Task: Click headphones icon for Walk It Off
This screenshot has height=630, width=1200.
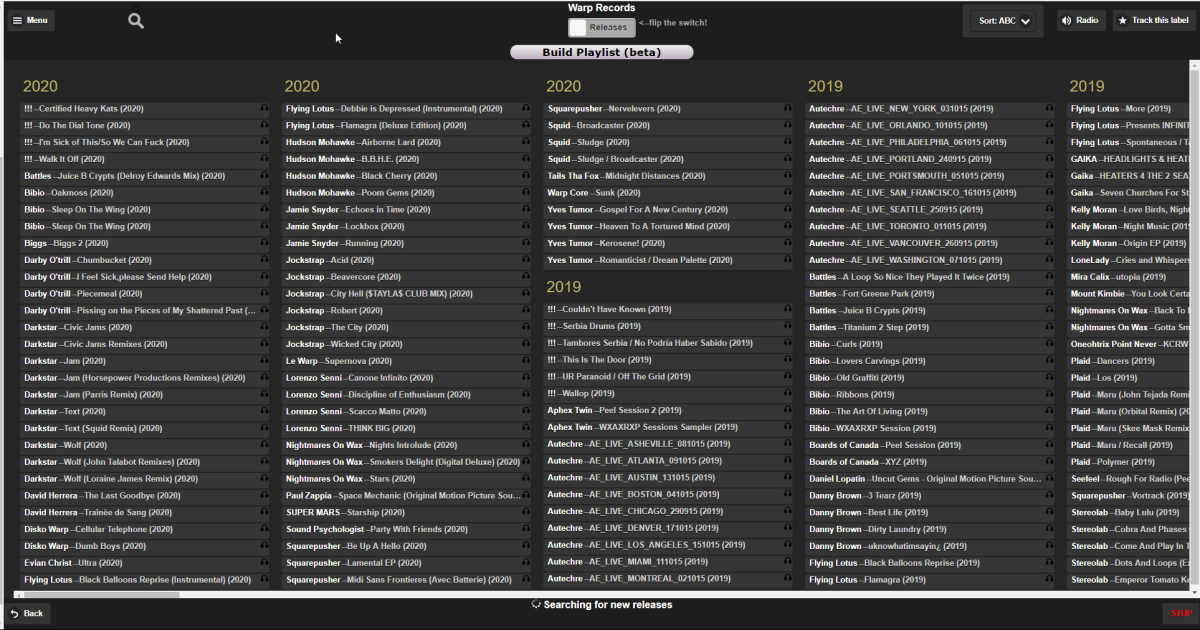Action: coord(264,159)
